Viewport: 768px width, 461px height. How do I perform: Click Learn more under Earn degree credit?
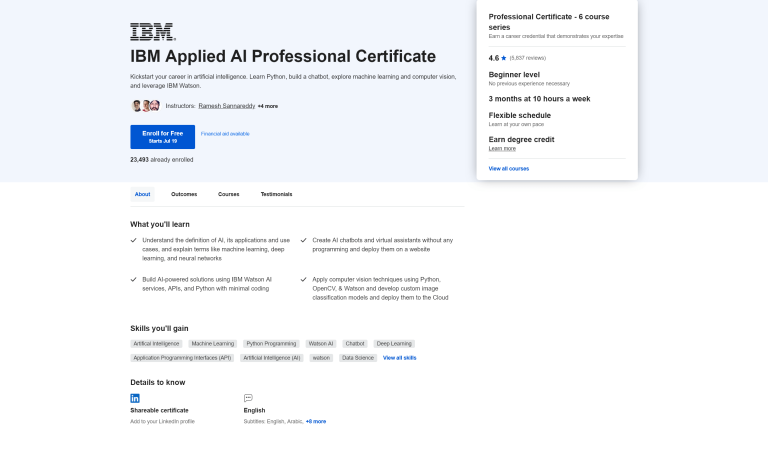point(502,148)
